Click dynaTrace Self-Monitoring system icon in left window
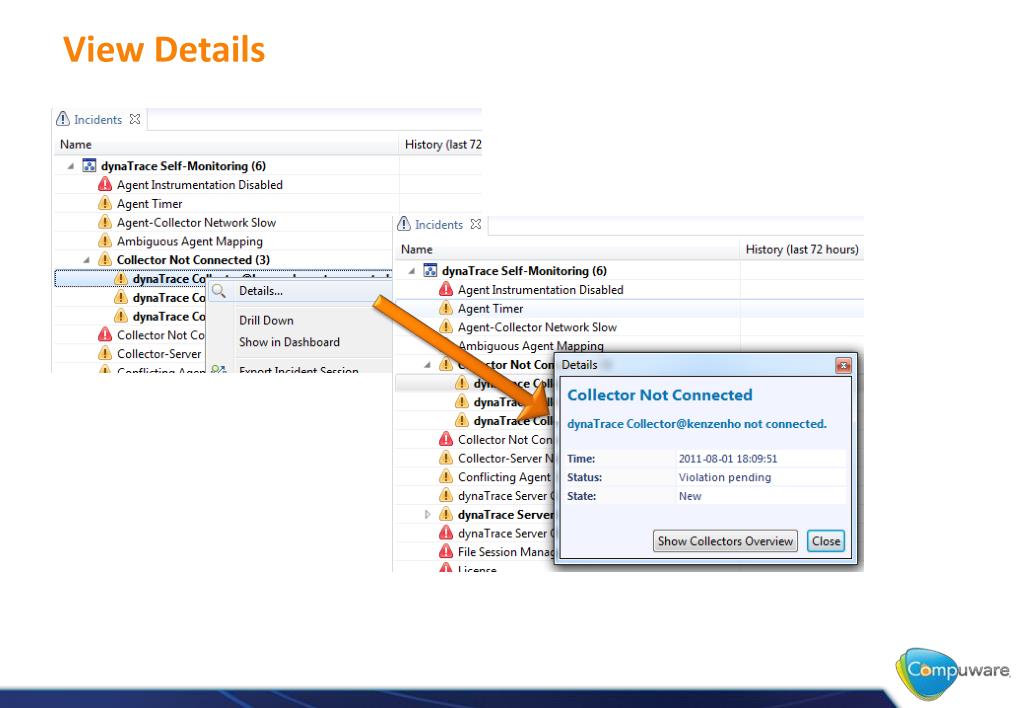Screen dimensions: 1023x708 point(89,165)
